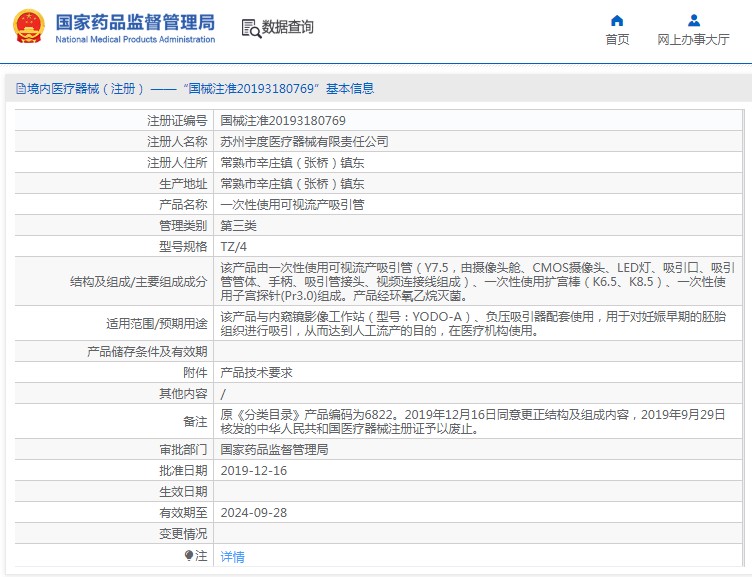Click the lightbulb icon beside 注

(x=189, y=555)
